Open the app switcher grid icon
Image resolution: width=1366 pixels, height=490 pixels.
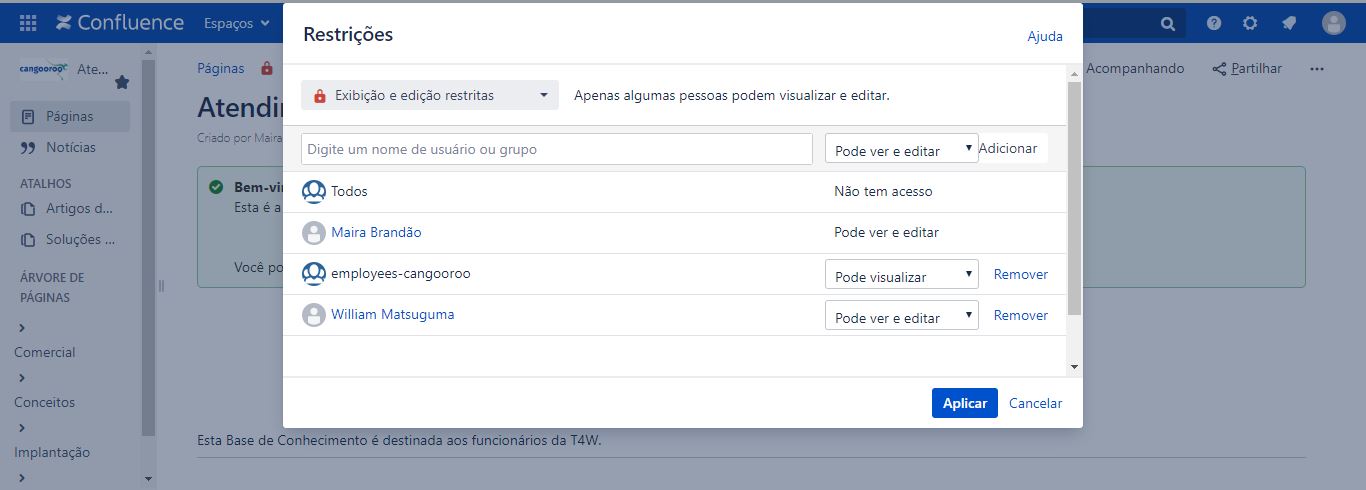click(x=28, y=22)
